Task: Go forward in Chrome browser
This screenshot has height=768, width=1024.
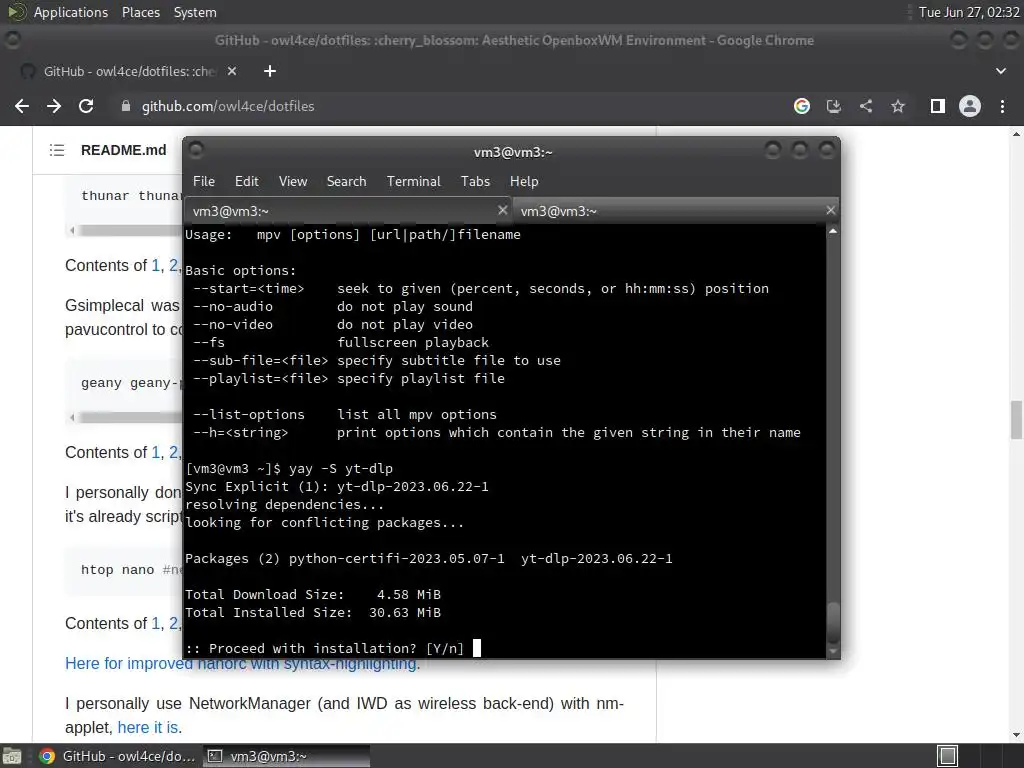Action: [x=54, y=106]
